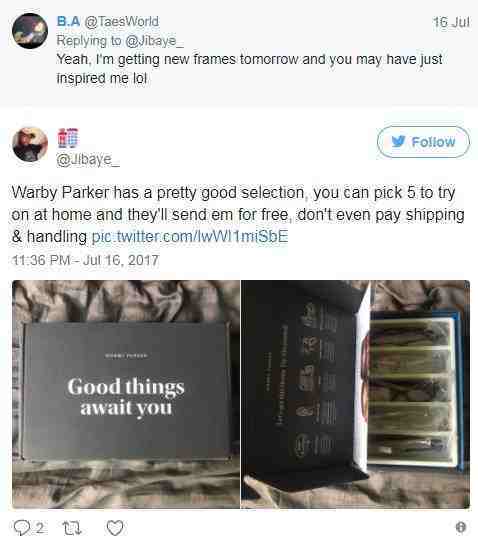Screen dimensions: 478x544
Task: Like the tweet with the heart icon
Action: click(115, 528)
